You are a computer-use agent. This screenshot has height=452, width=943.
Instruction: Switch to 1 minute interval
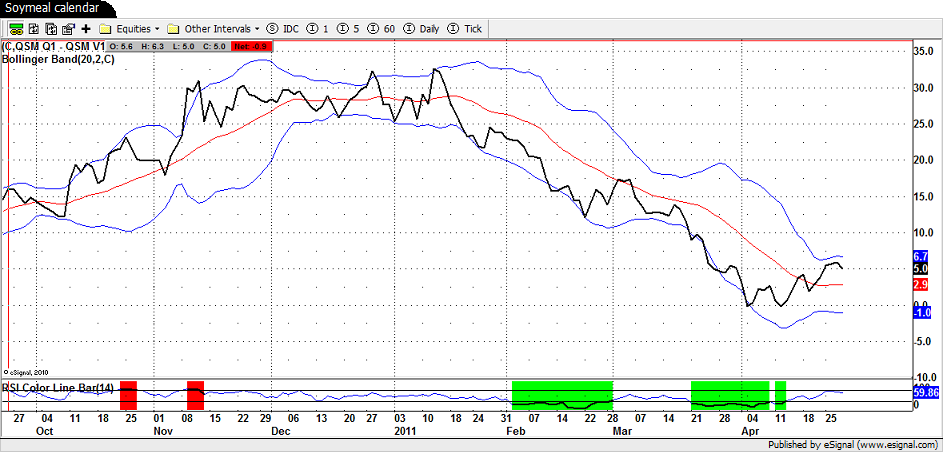pos(318,29)
